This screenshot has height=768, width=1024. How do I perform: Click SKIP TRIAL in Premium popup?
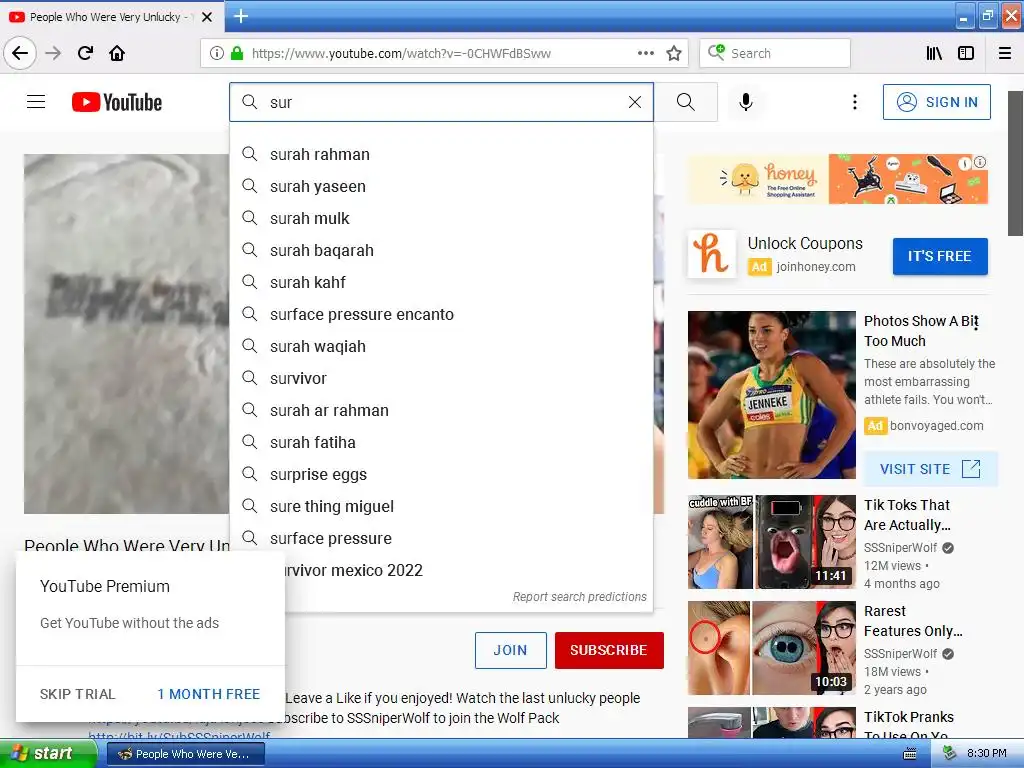pos(77,694)
